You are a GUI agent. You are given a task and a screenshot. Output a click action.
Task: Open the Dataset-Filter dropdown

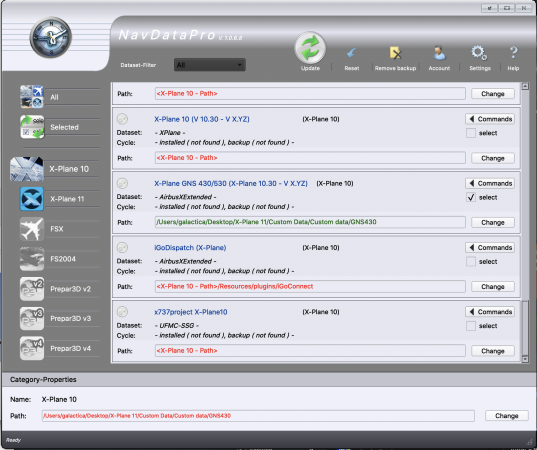tap(210, 65)
